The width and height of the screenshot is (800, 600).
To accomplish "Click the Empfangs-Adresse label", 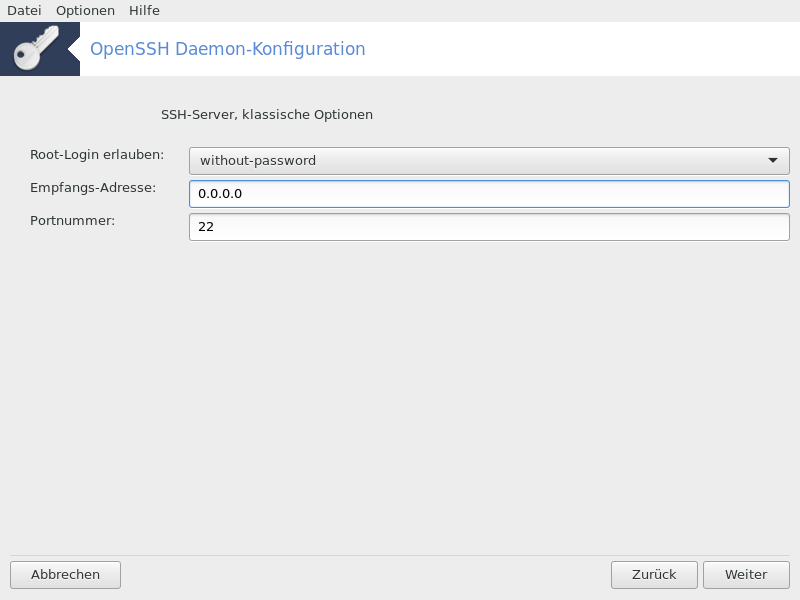I will [x=93, y=188].
